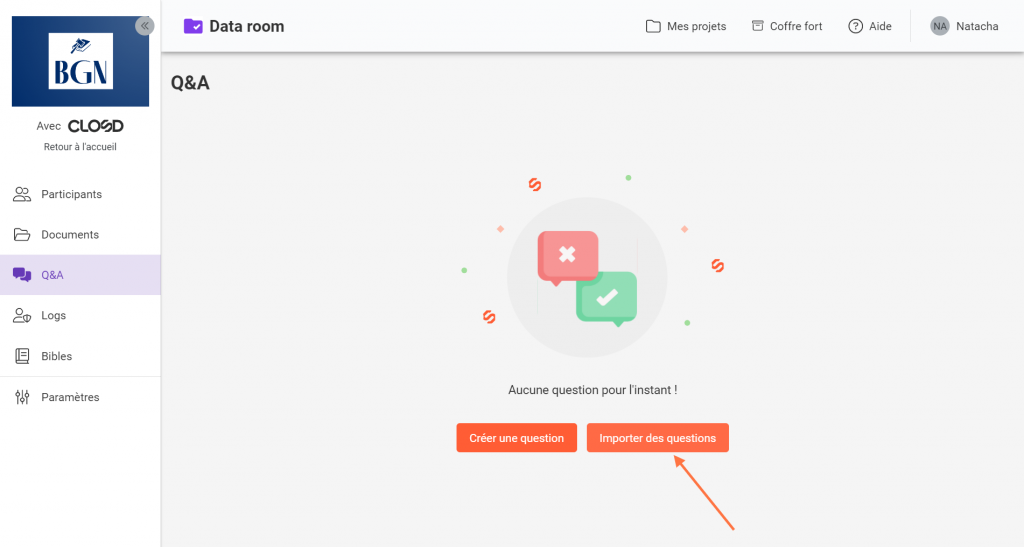This screenshot has width=1024, height=547.
Task: Click the Q&A chat bubbles icon
Action: [22, 275]
